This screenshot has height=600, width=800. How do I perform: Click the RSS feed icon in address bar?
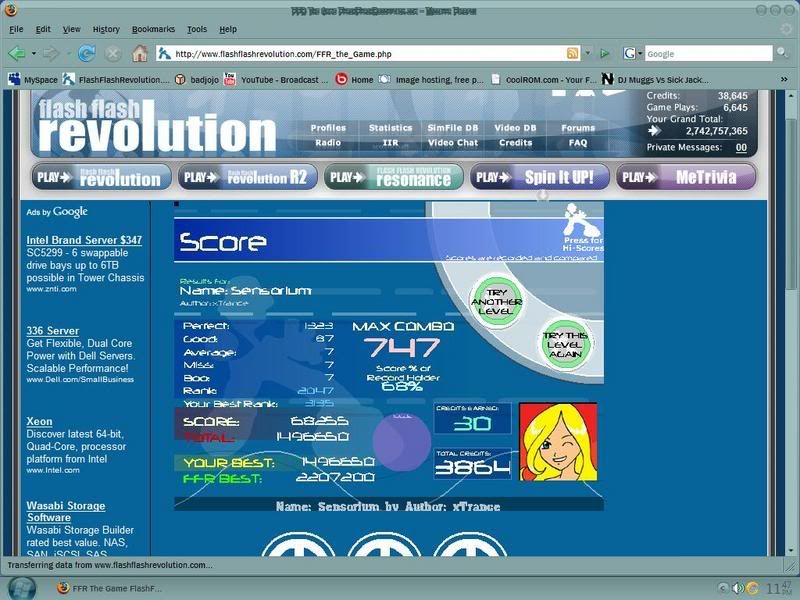pyautogui.click(x=573, y=53)
